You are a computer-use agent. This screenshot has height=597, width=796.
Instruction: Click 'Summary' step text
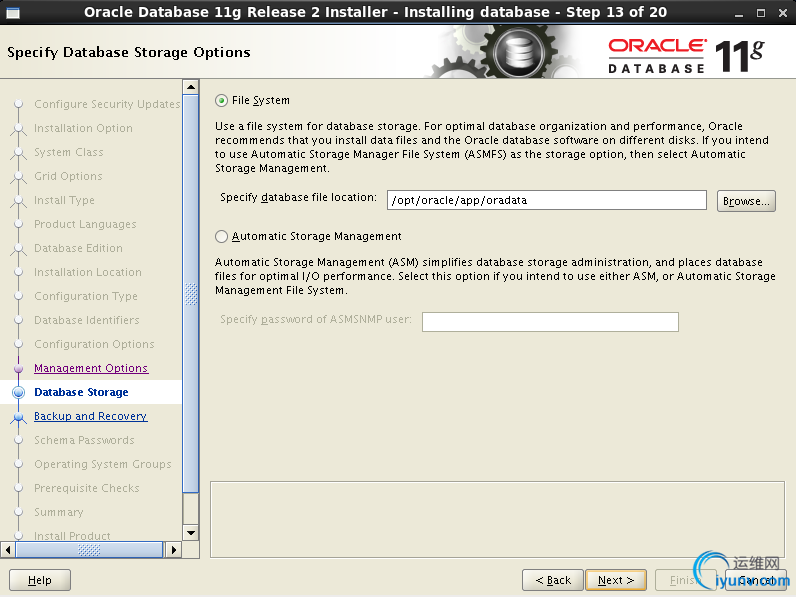coord(58,512)
